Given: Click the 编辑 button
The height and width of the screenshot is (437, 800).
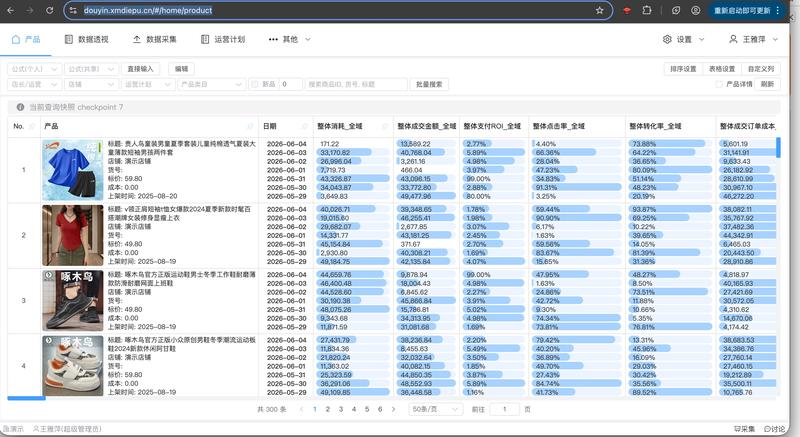Looking at the screenshot, I should click(x=181, y=69).
